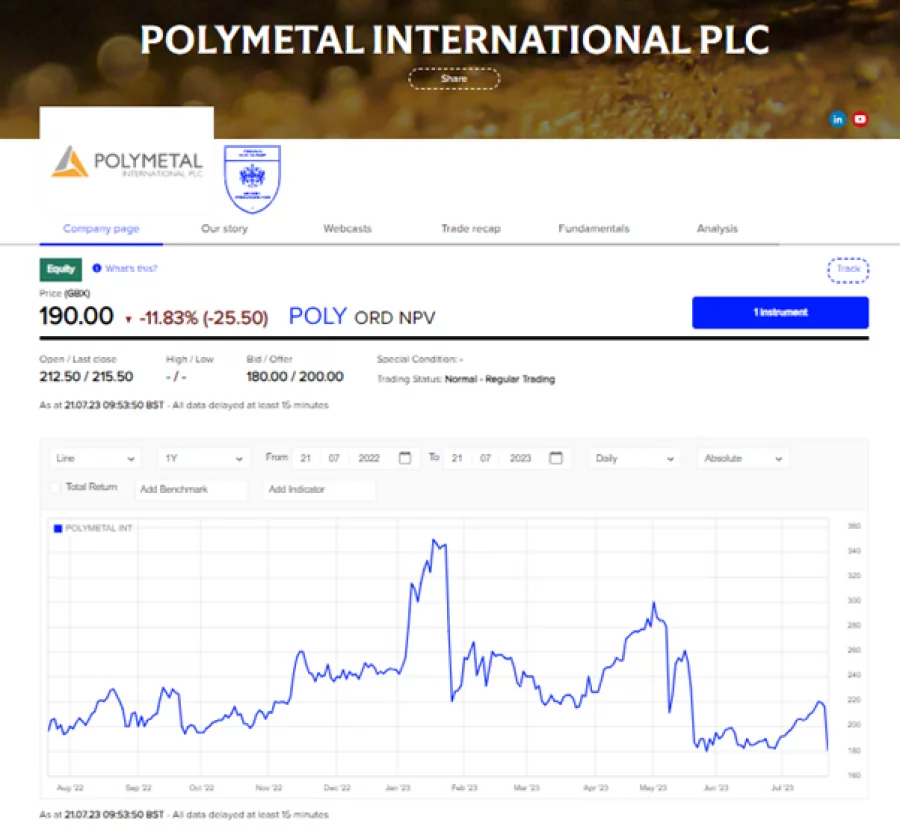Image resolution: width=900 pixels, height=829 pixels.
Task: Click the Track button
Action: point(847,269)
